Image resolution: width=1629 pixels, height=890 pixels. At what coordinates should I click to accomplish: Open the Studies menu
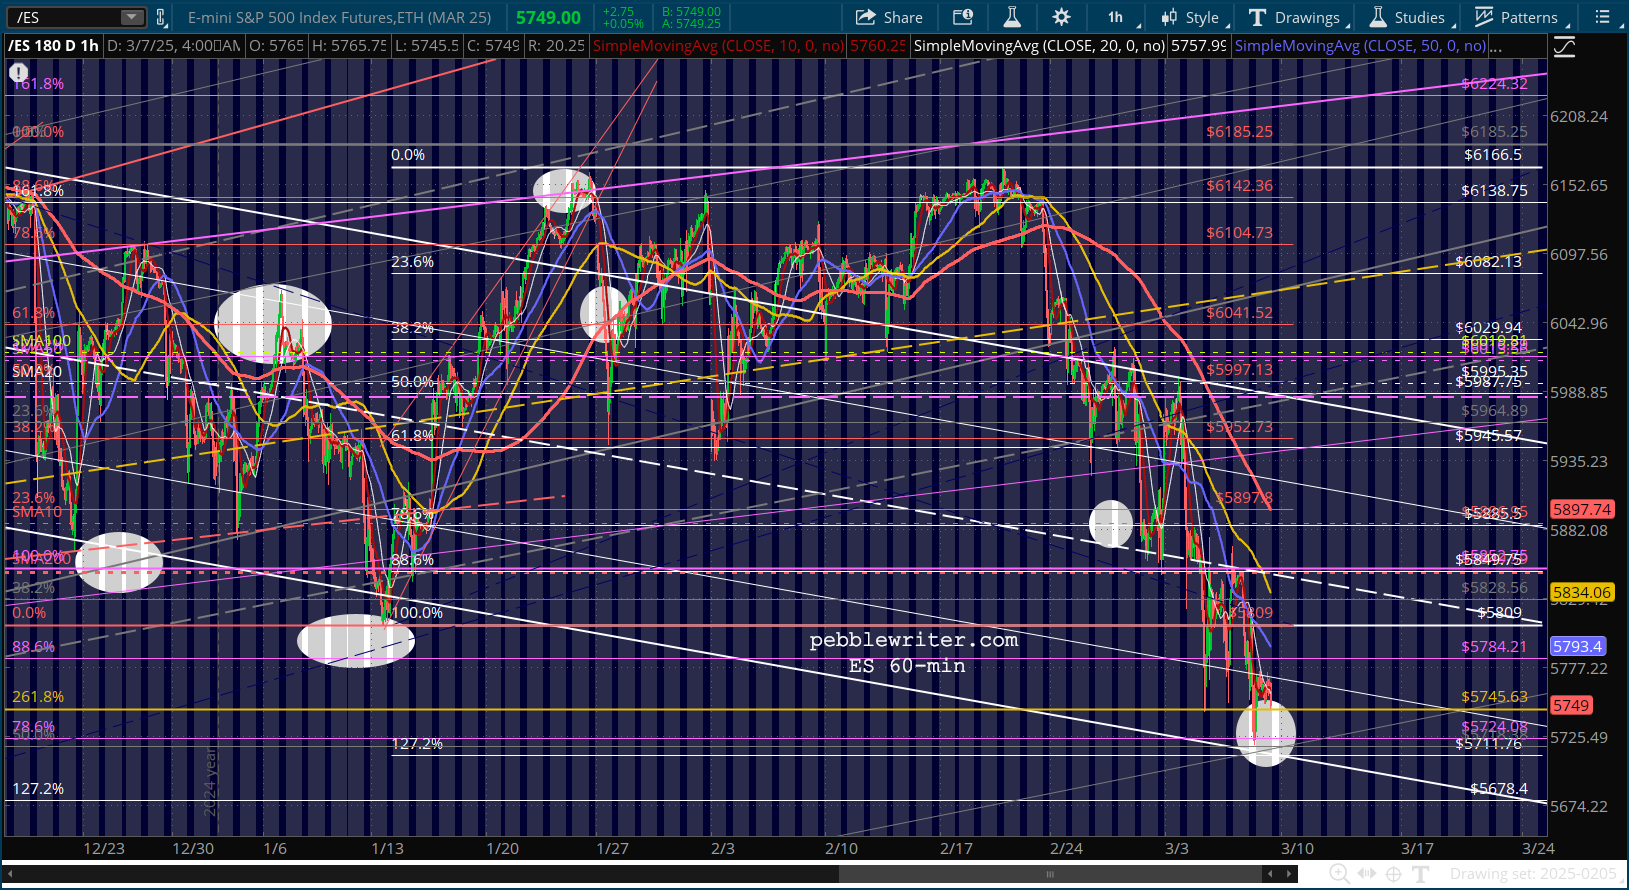point(1407,17)
